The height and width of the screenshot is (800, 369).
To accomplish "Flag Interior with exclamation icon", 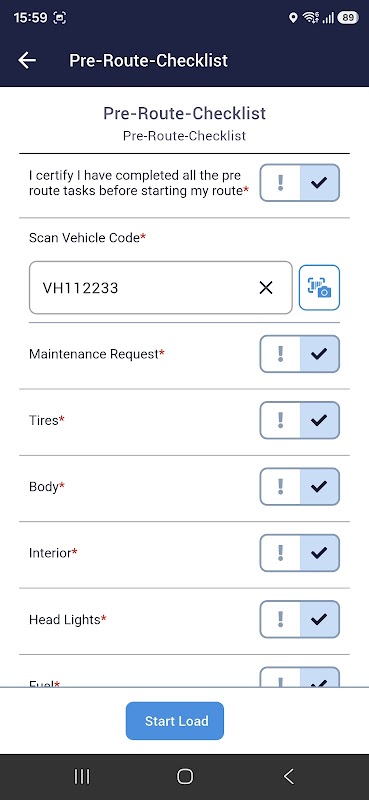I will click(x=280, y=553).
